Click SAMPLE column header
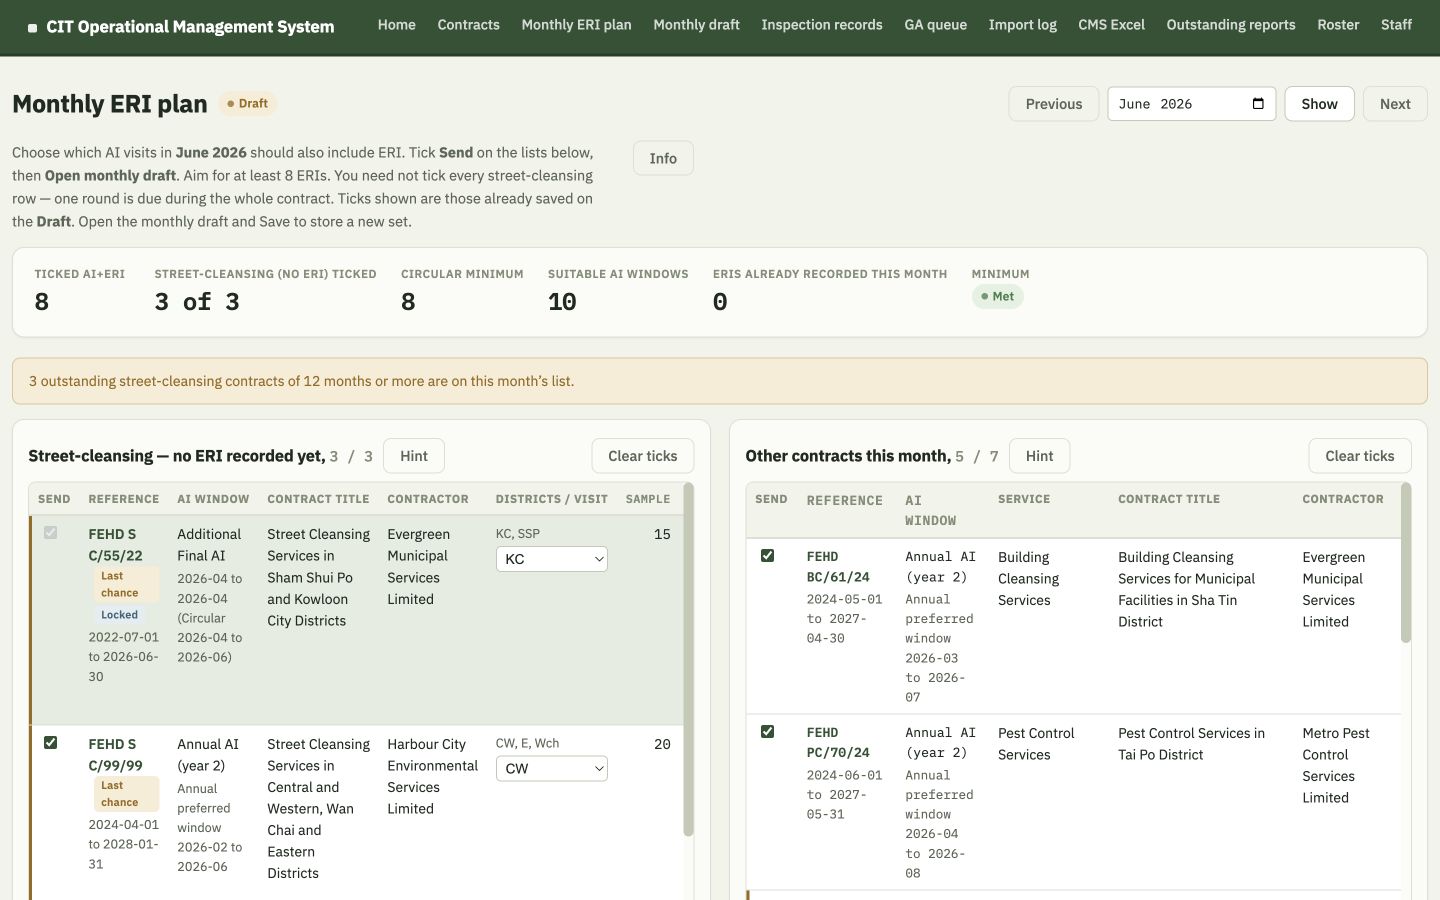This screenshot has height=900, width=1440. 648,499
